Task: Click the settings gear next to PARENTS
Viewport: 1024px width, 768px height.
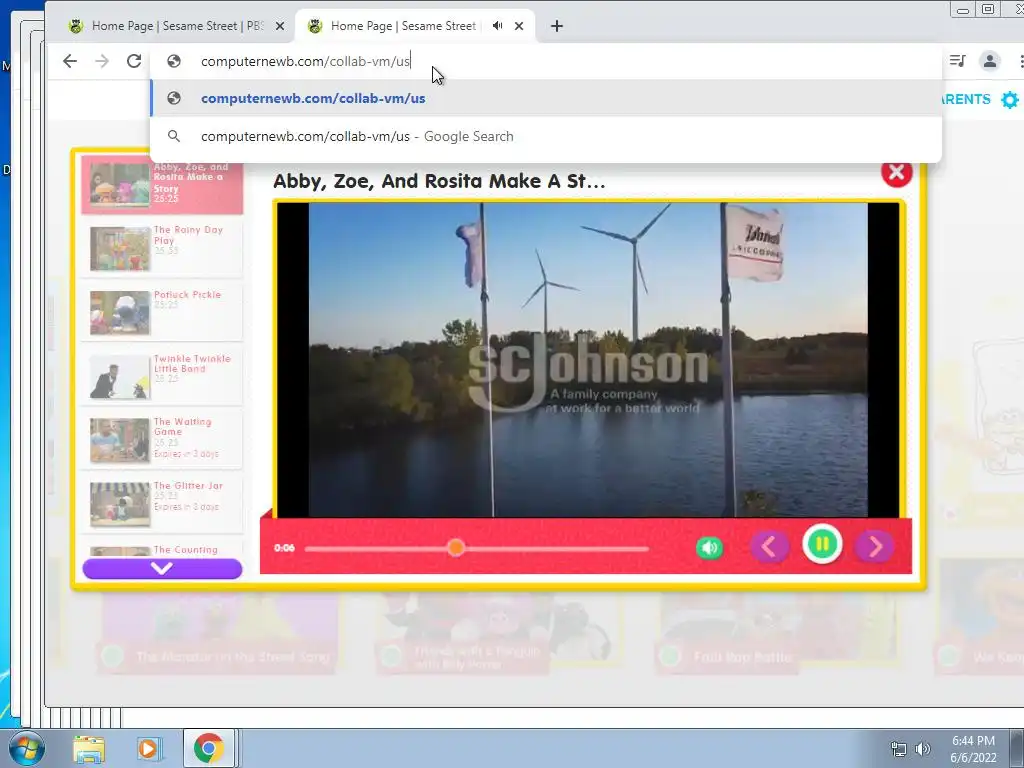Action: coord(1010,100)
